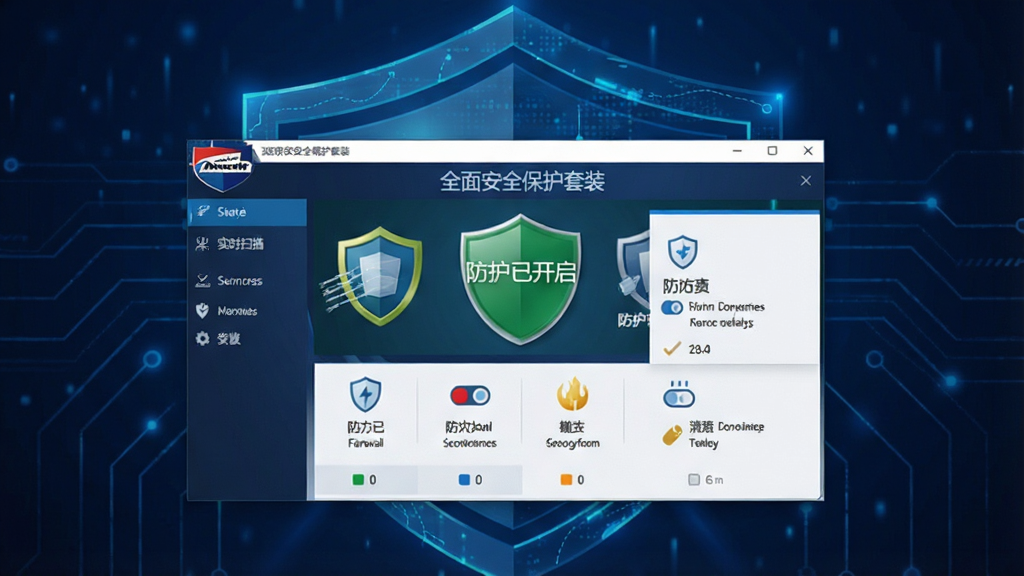The width and height of the screenshot is (1024, 576).
Task: Click the blue and gold shield graphic
Action: click(x=379, y=276)
